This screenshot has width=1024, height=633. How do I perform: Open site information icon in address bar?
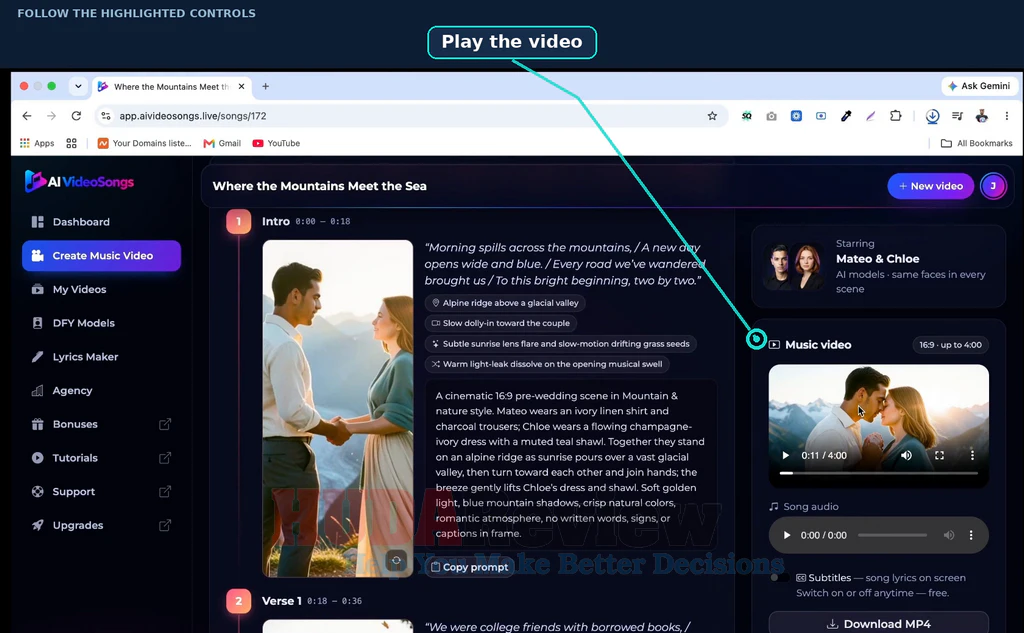click(106, 116)
